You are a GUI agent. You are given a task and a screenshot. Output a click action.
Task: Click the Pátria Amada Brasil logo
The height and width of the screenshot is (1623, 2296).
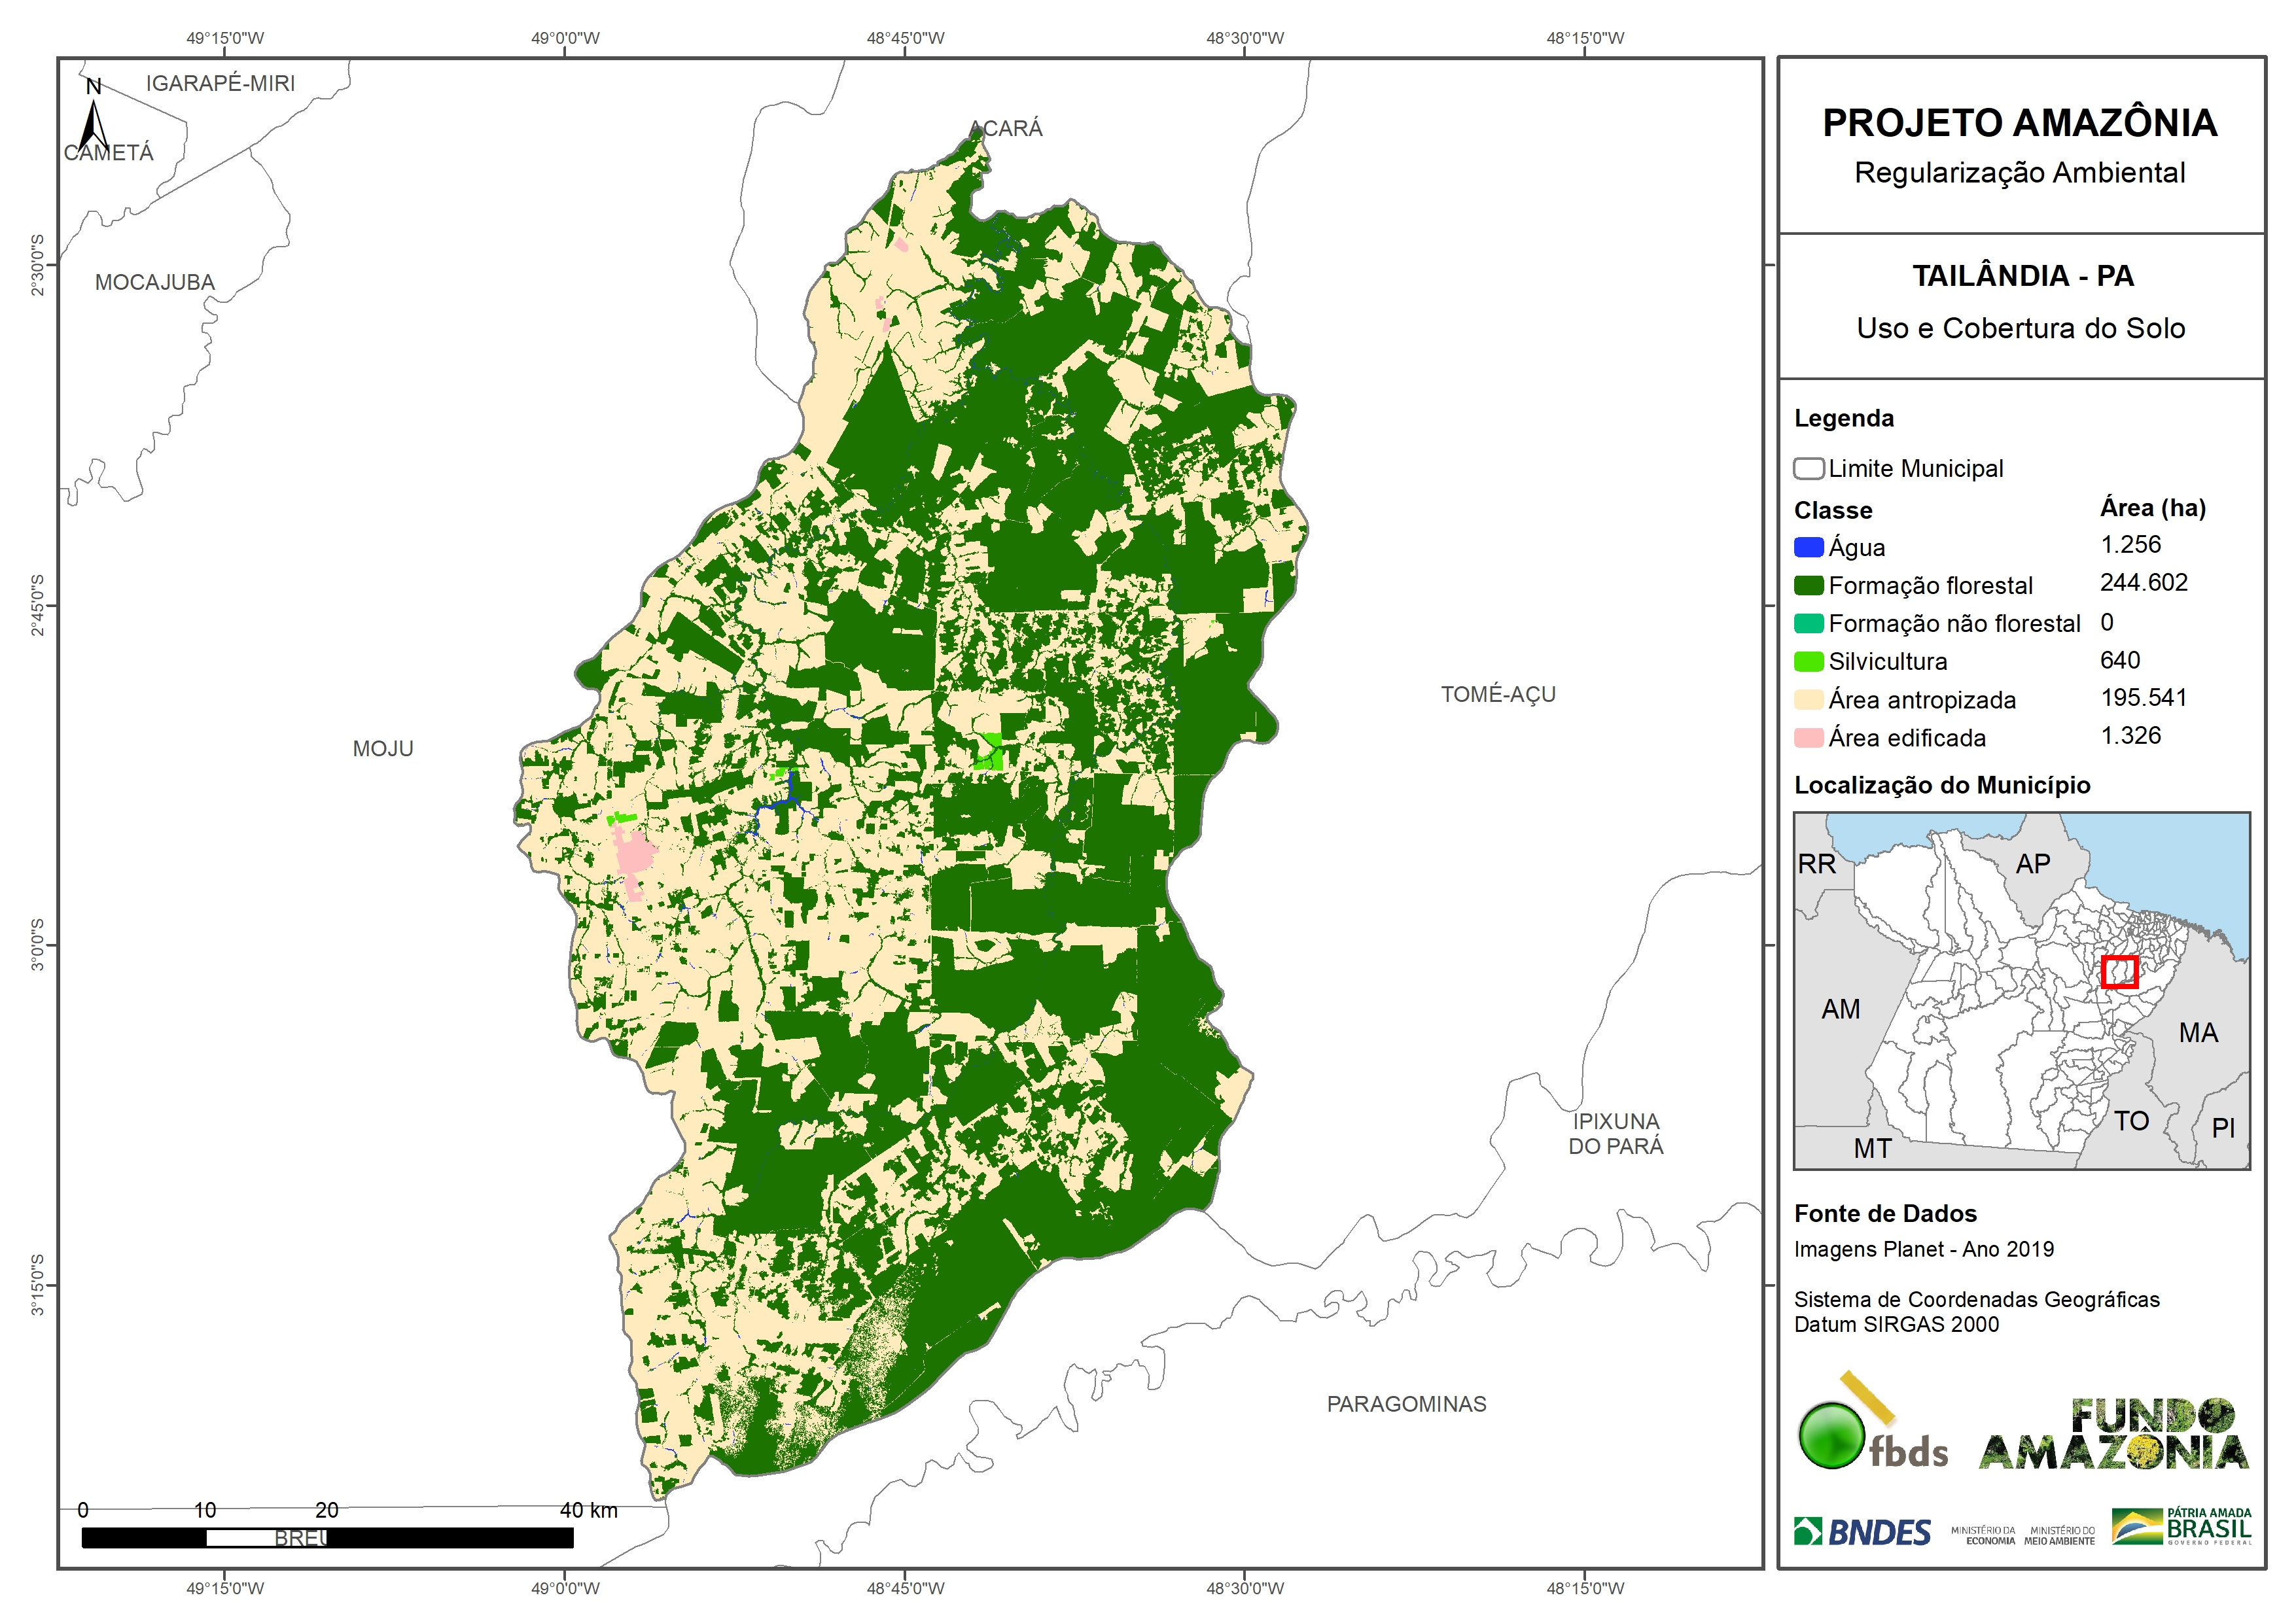[x=2182, y=1527]
